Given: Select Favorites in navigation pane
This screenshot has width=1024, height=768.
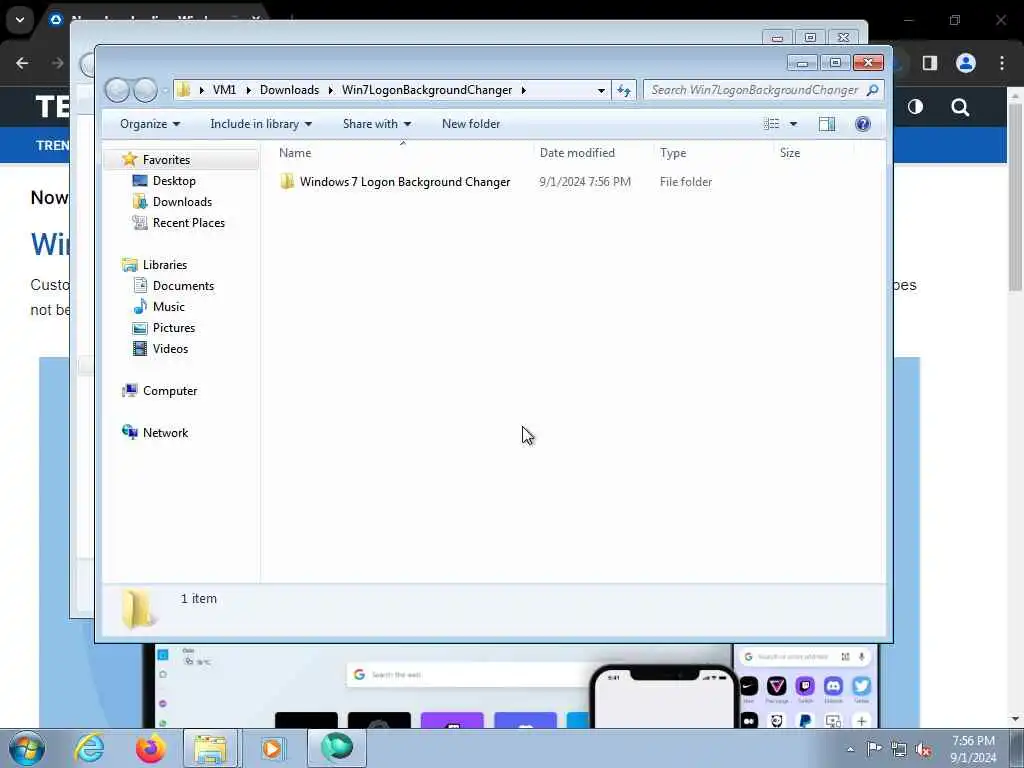Looking at the screenshot, I should click(x=167, y=160).
